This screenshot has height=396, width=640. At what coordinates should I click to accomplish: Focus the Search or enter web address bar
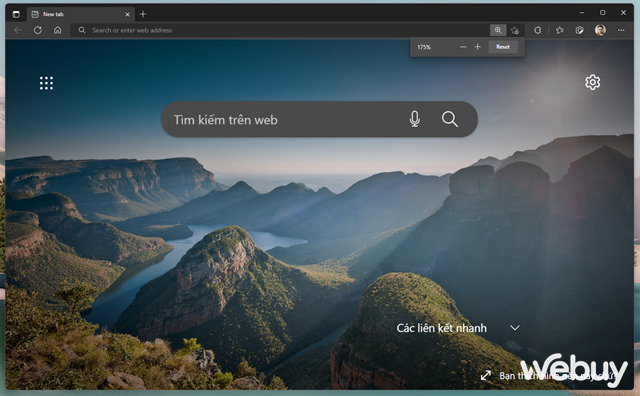click(280, 30)
